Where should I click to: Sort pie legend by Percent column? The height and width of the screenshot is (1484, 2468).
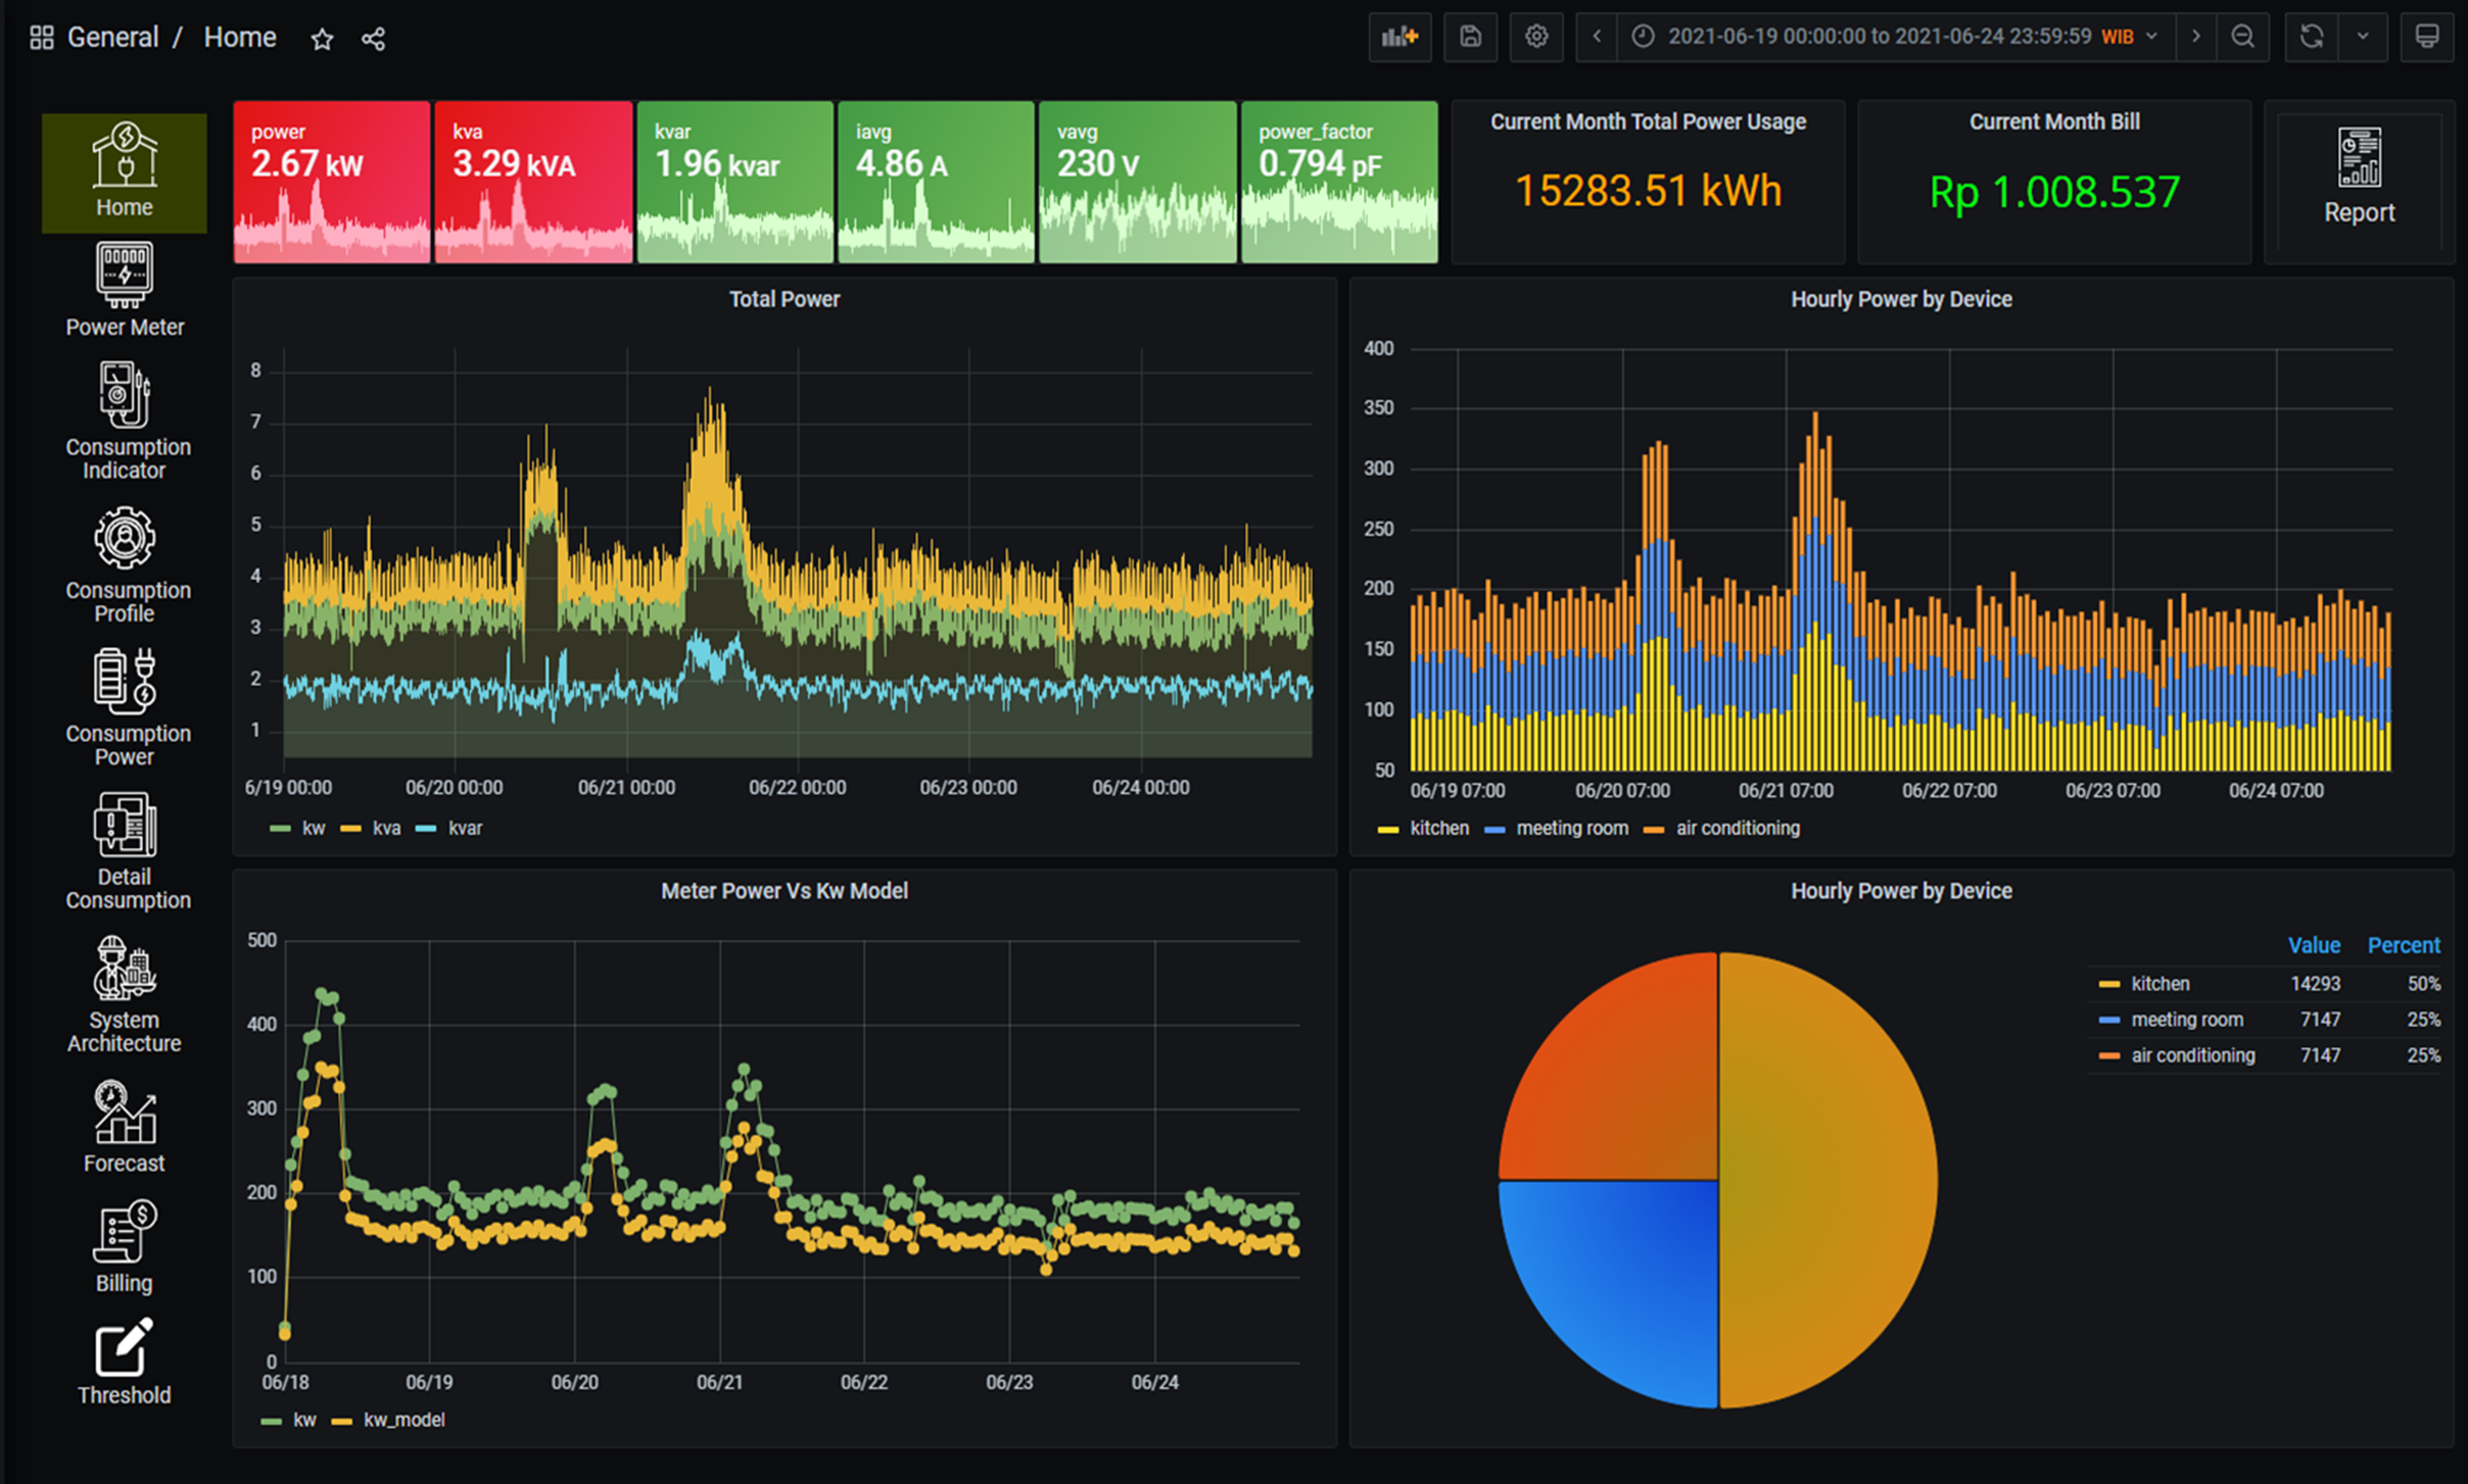pos(2403,945)
